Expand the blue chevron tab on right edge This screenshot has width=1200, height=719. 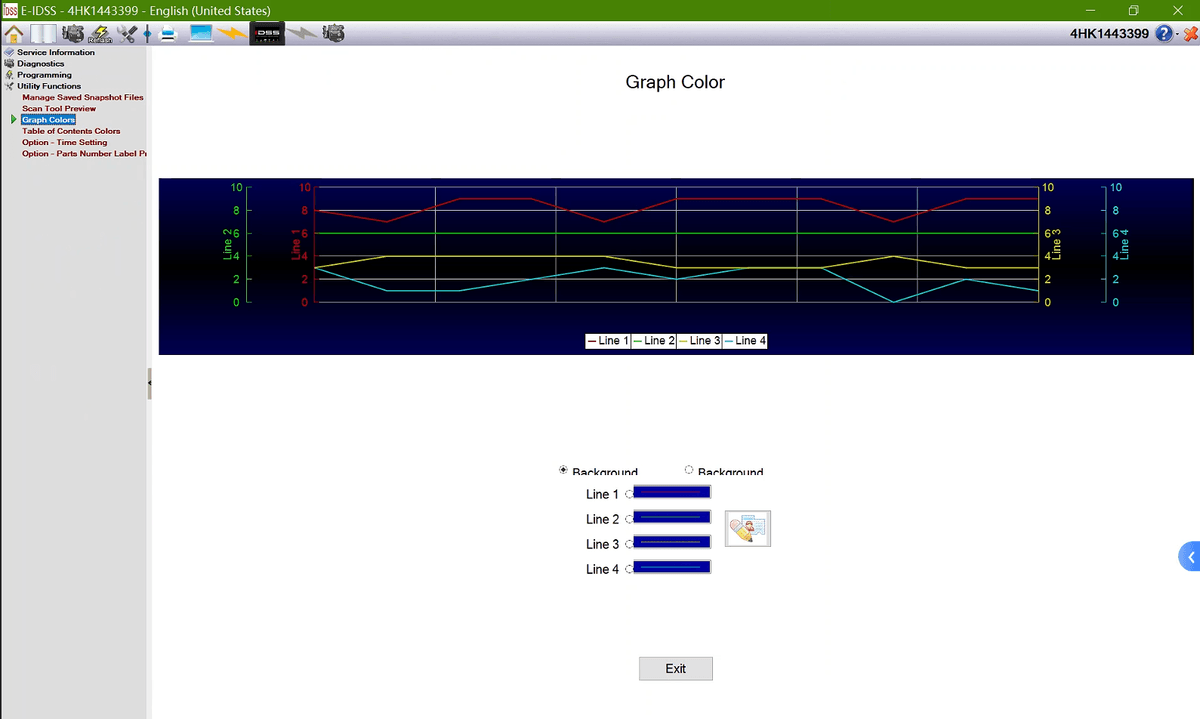pos(1190,557)
